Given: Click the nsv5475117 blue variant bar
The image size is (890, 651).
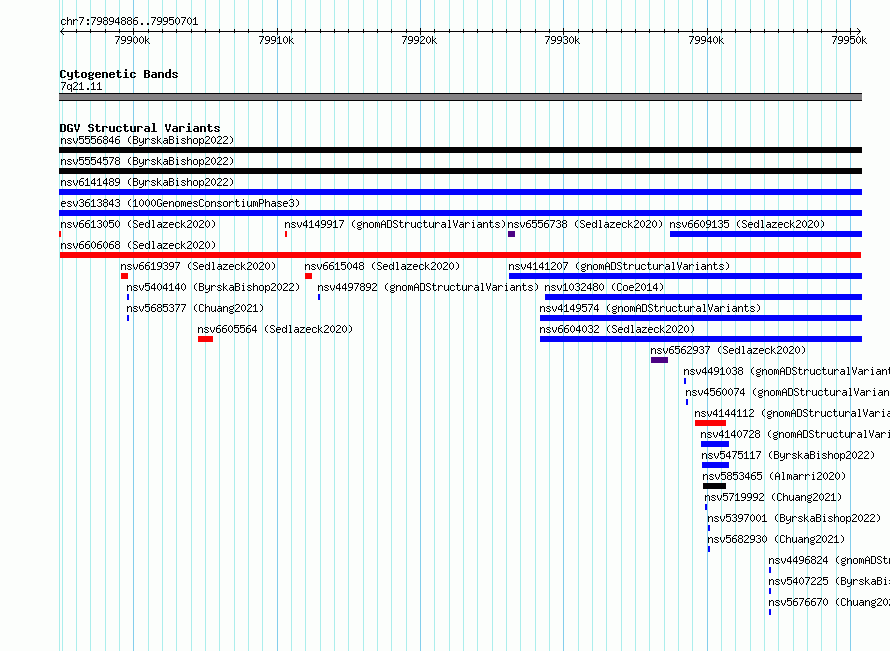Looking at the screenshot, I should (x=716, y=465).
